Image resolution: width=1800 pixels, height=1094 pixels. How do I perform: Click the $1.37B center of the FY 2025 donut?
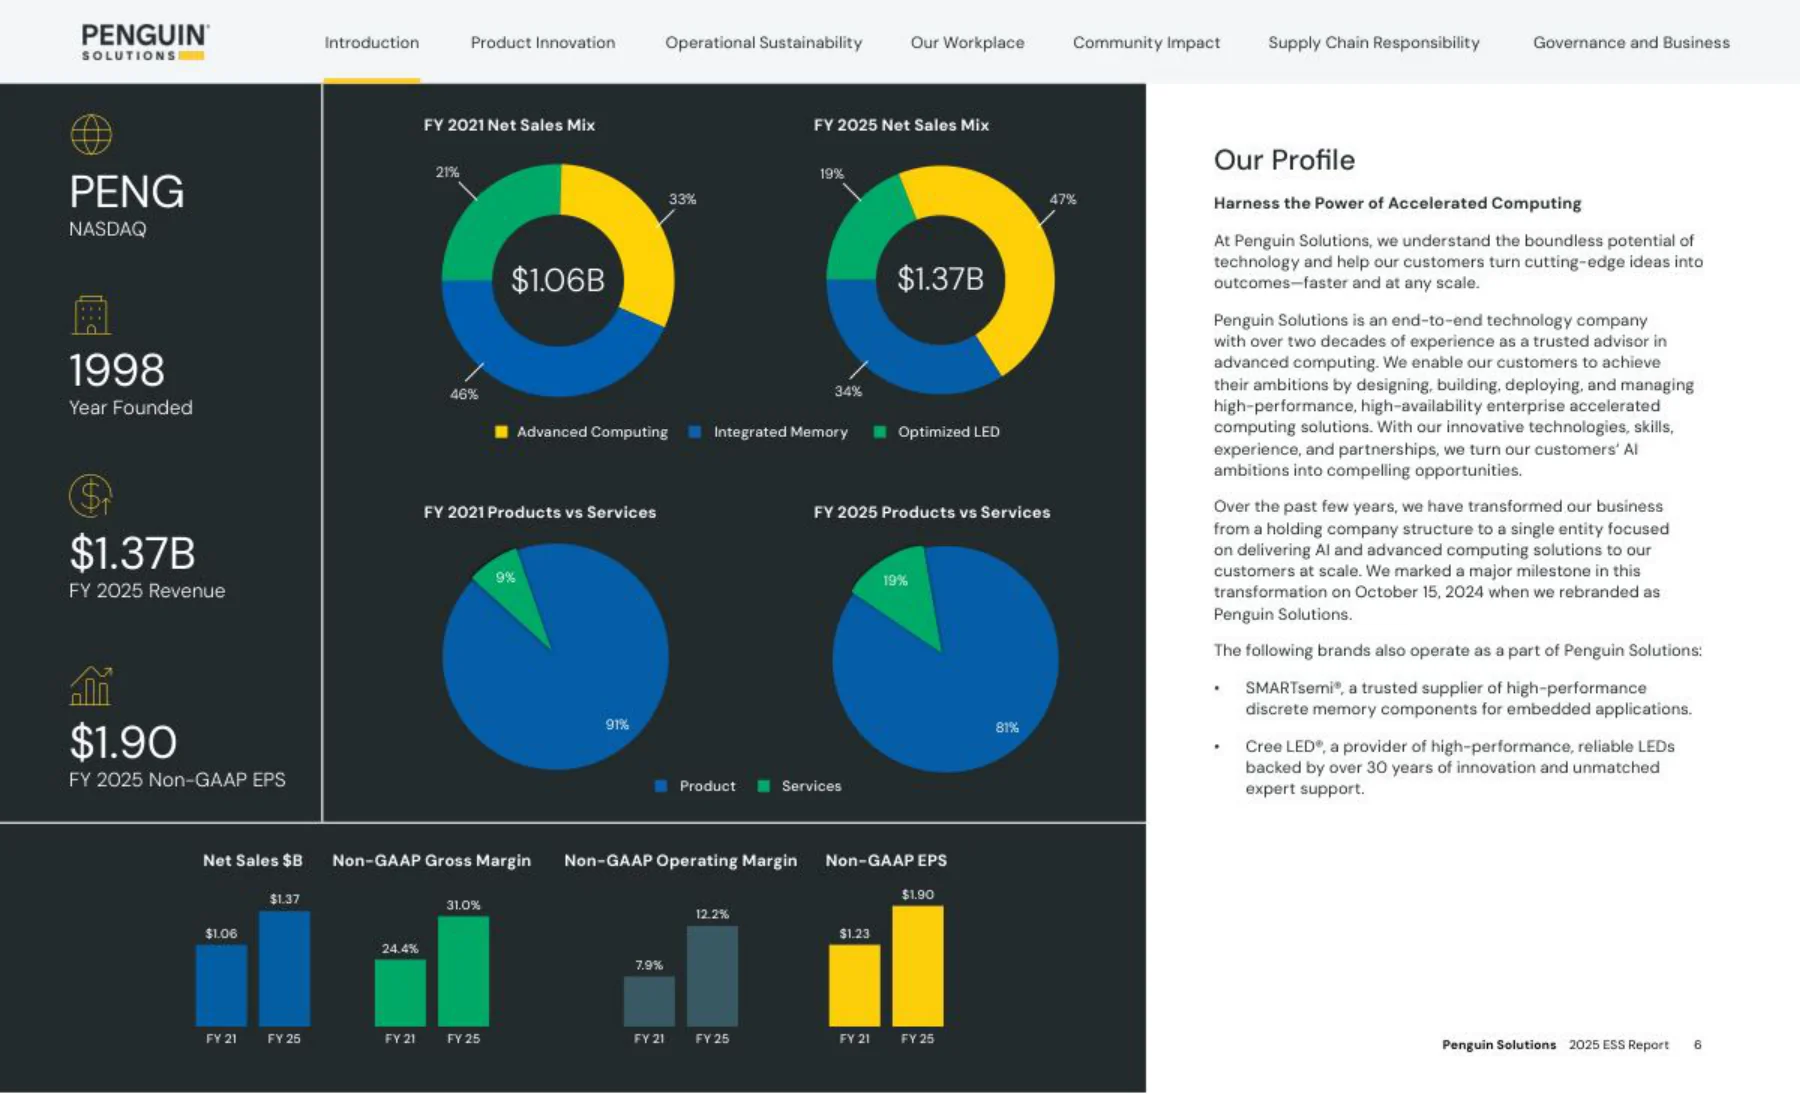tap(941, 279)
